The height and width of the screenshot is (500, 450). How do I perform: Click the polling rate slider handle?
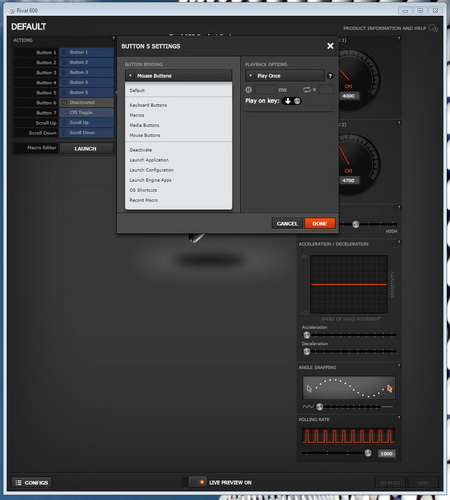tap(368, 453)
